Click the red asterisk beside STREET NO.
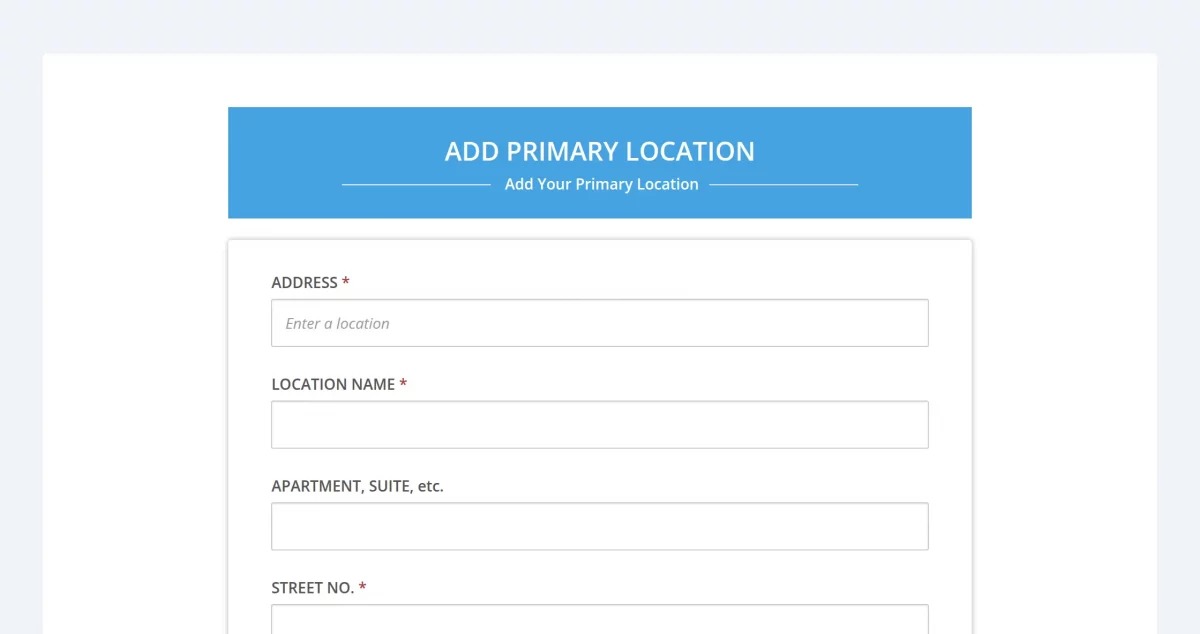1200x634 pixels. [x=362, y=588]
